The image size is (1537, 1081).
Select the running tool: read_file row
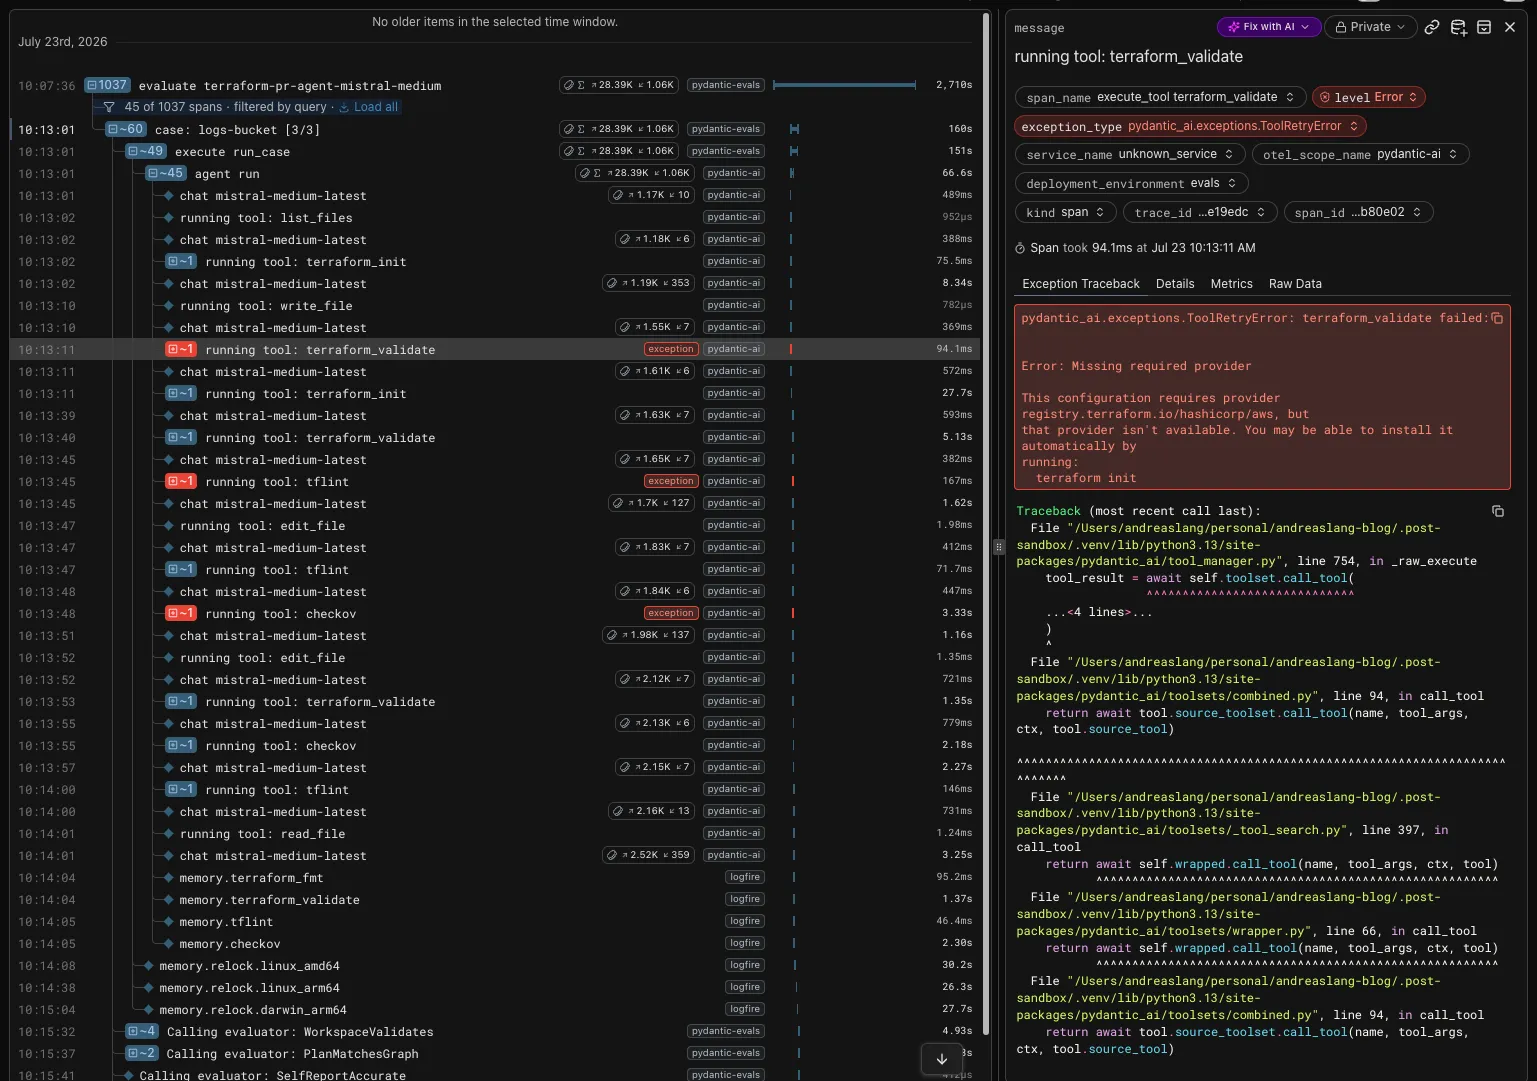coord(495,833)
